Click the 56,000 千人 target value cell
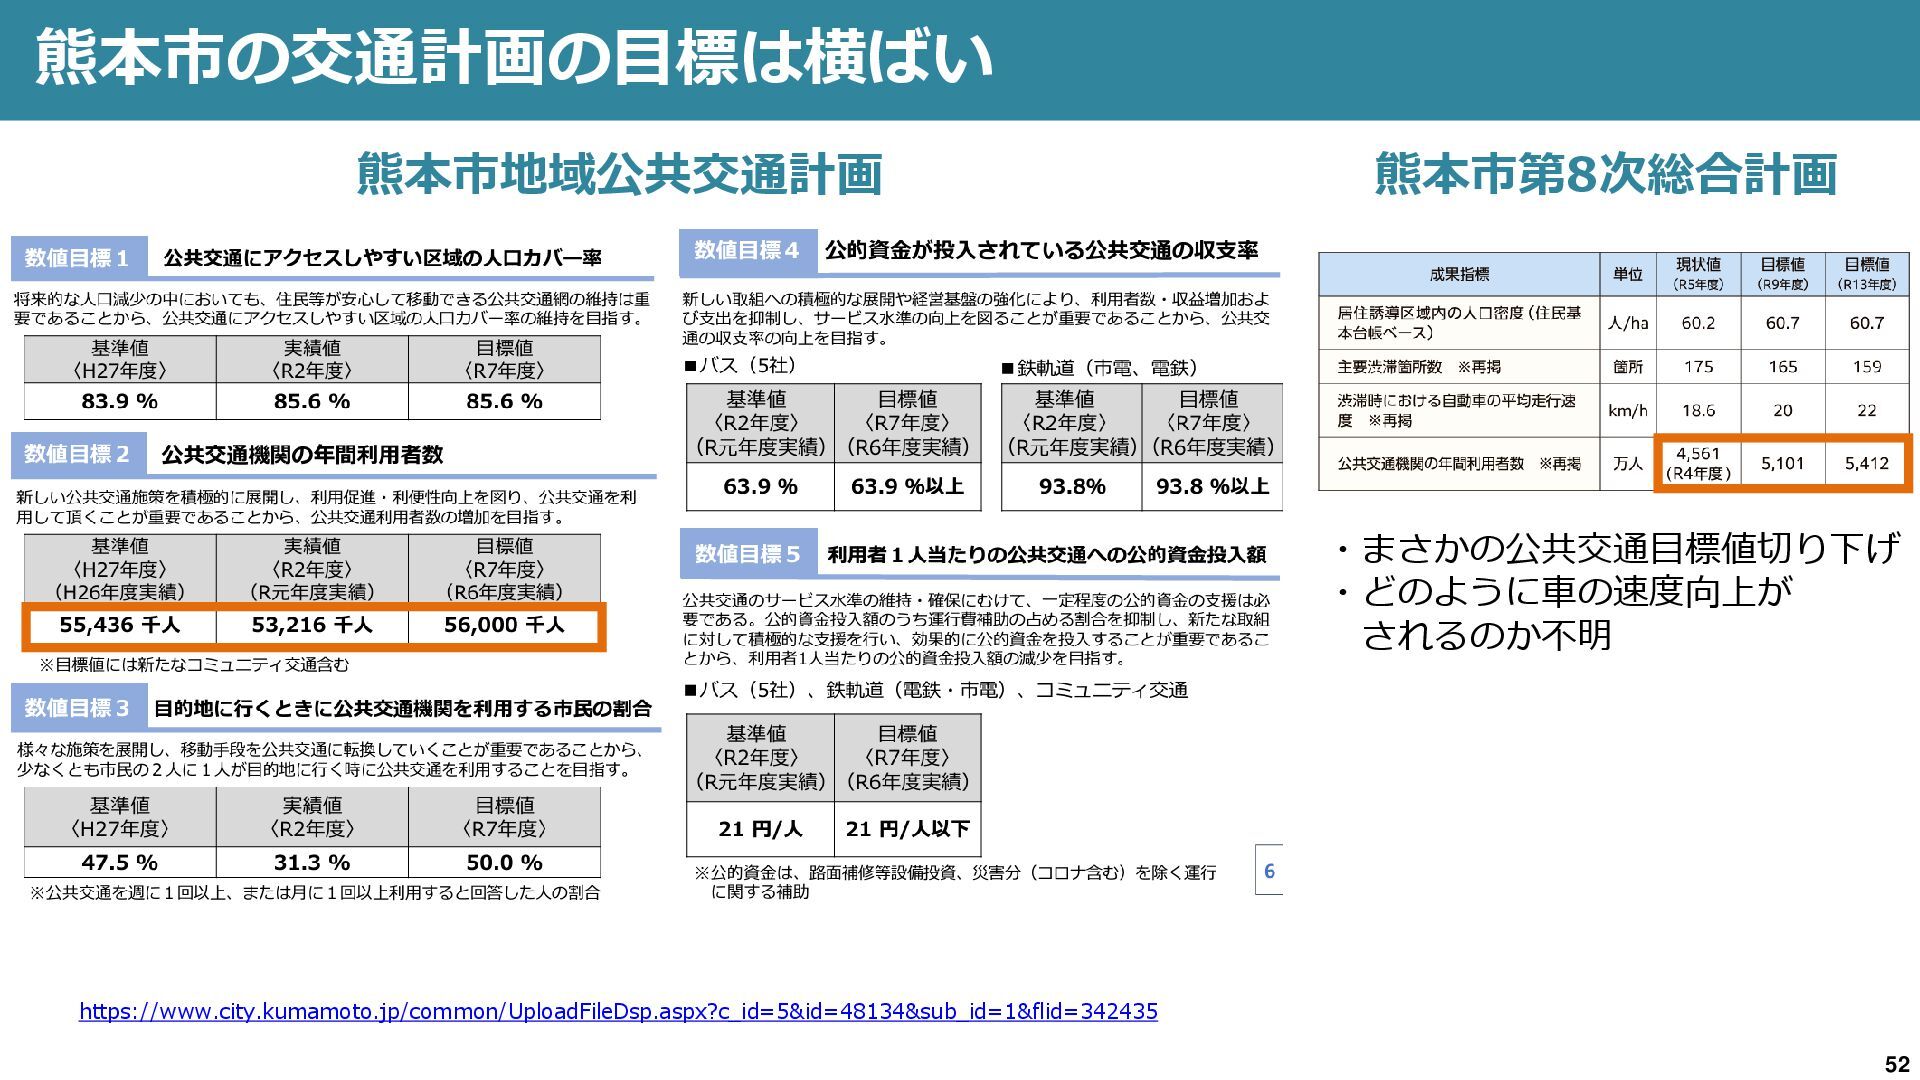This screenshot has width=1920, height=1080. click(504, 625)
